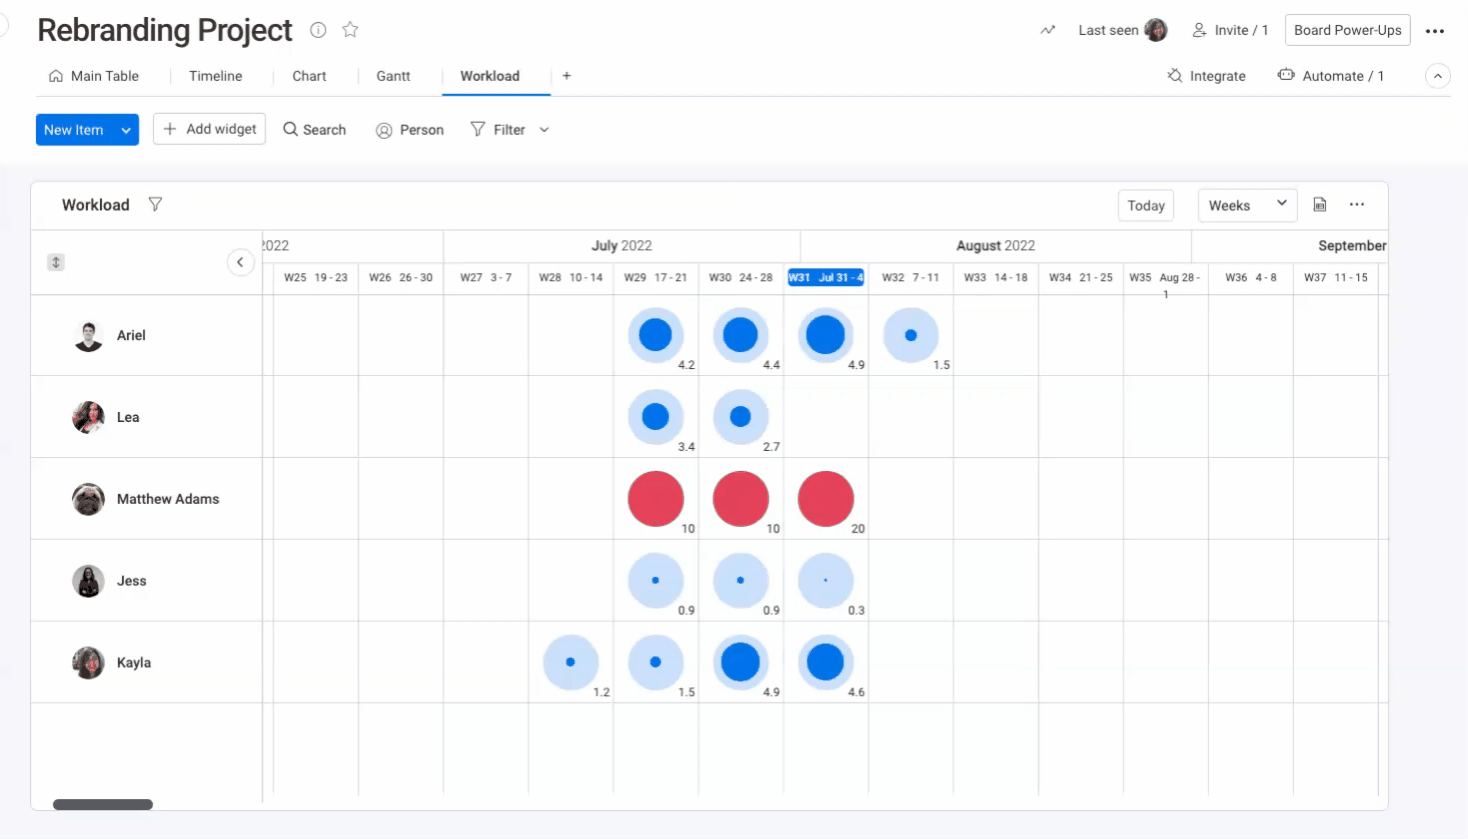Expand the Filter options chevron

pos(544,130)
